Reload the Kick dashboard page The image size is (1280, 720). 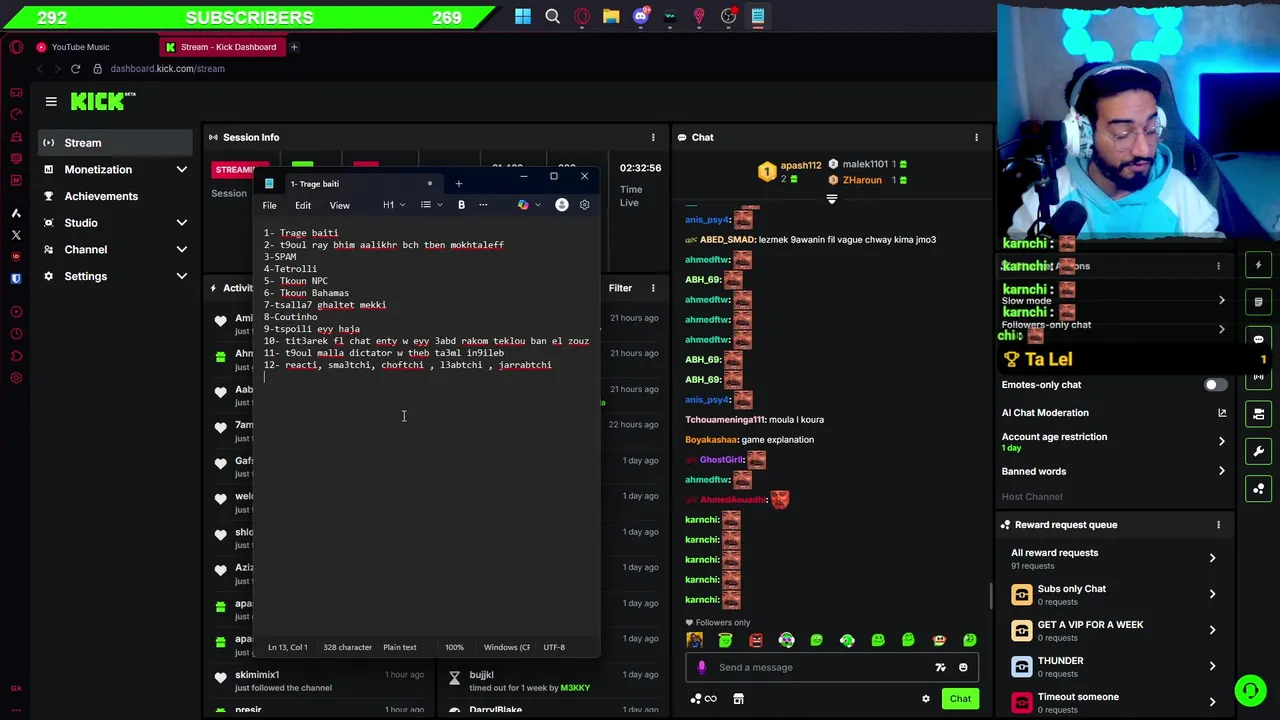75,69
